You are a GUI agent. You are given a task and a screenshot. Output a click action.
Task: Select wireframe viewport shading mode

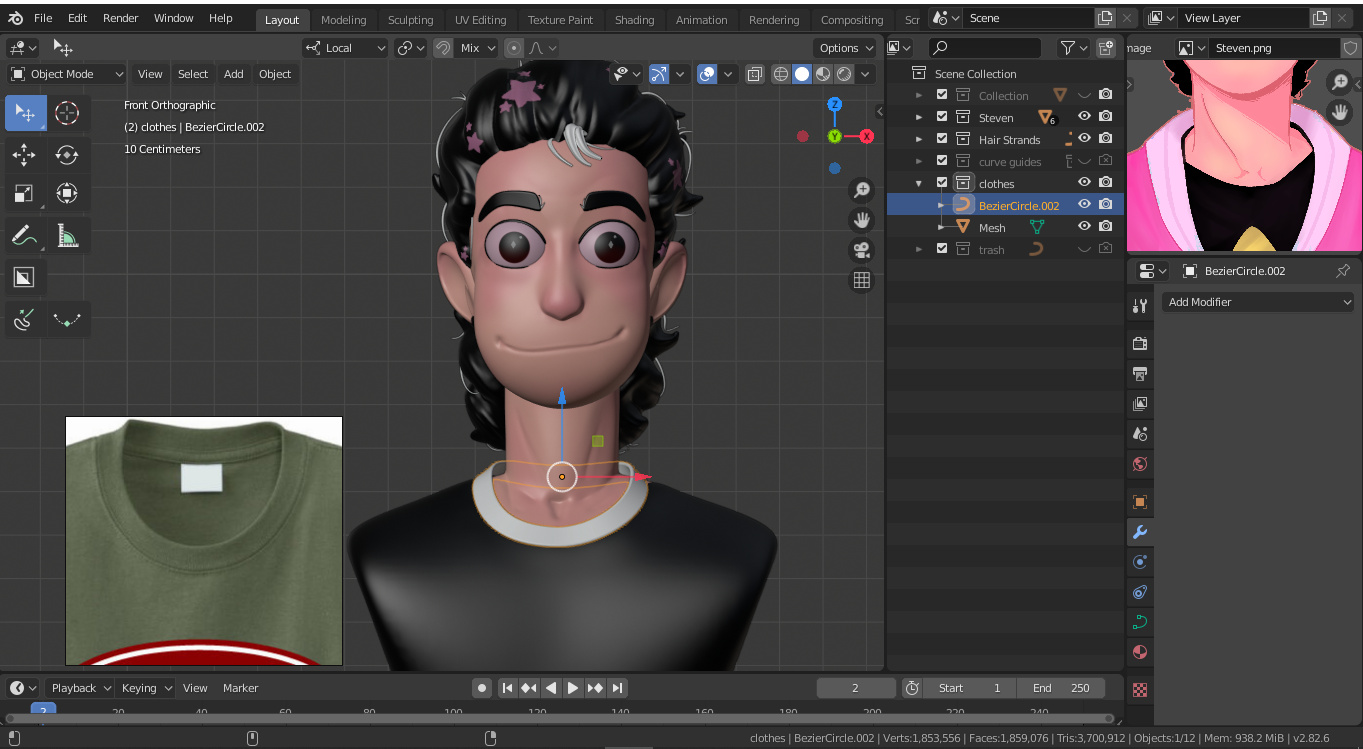click(781, 74)
